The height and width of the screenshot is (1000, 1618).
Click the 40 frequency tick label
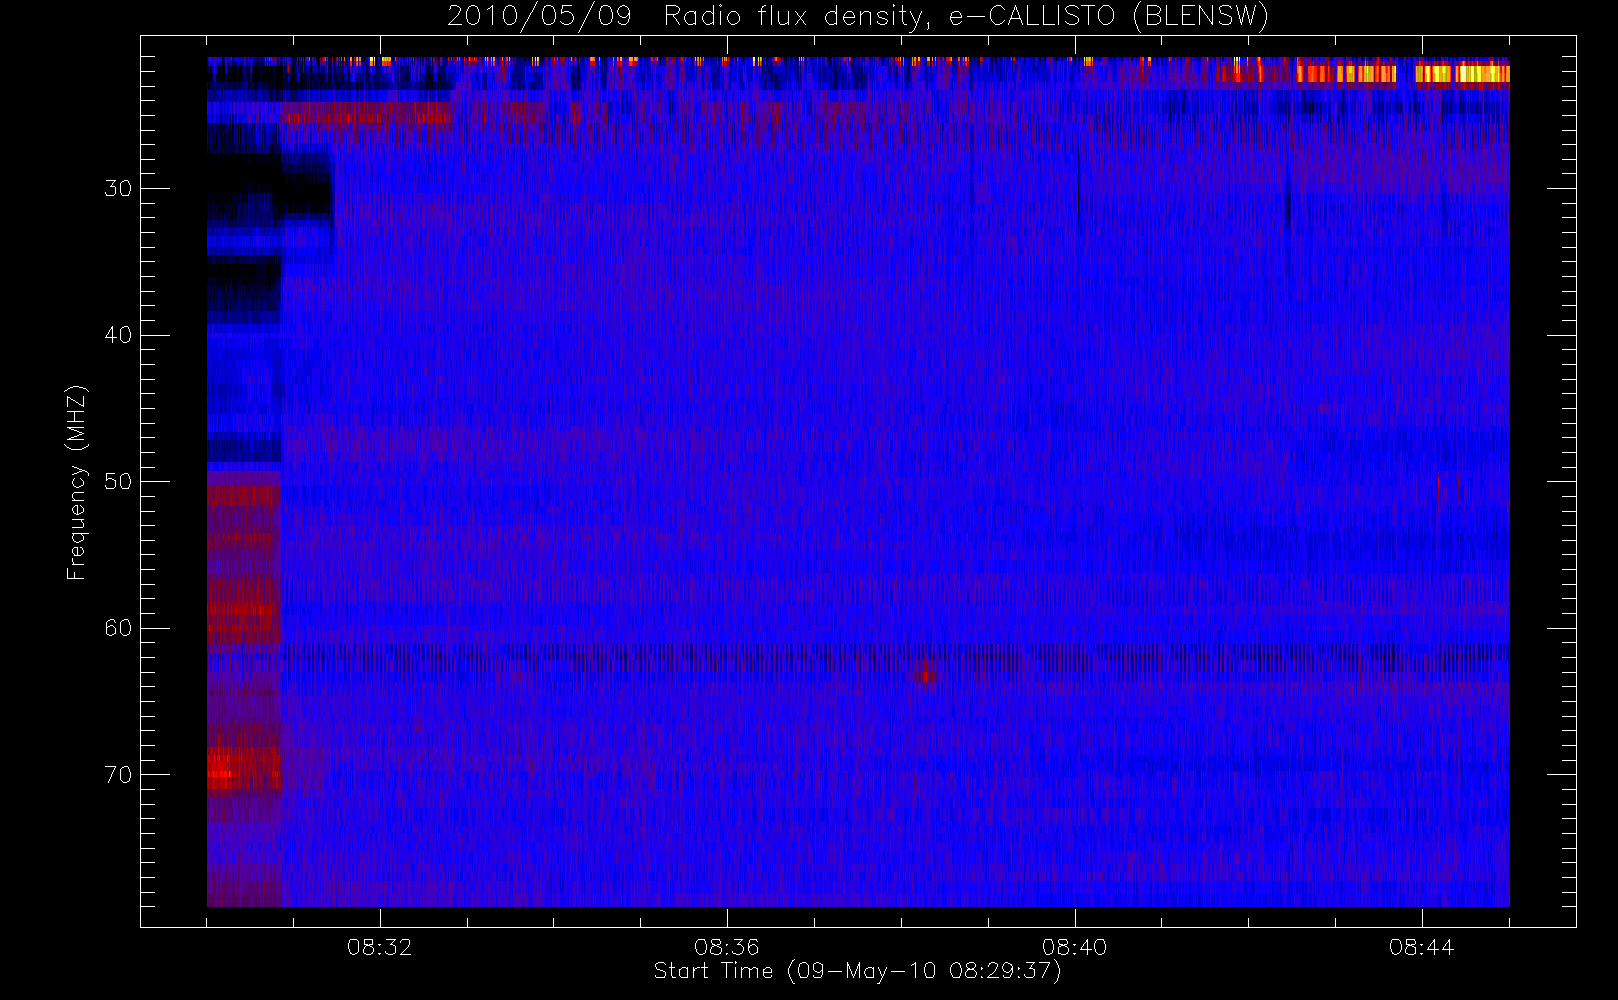point(118,335)
